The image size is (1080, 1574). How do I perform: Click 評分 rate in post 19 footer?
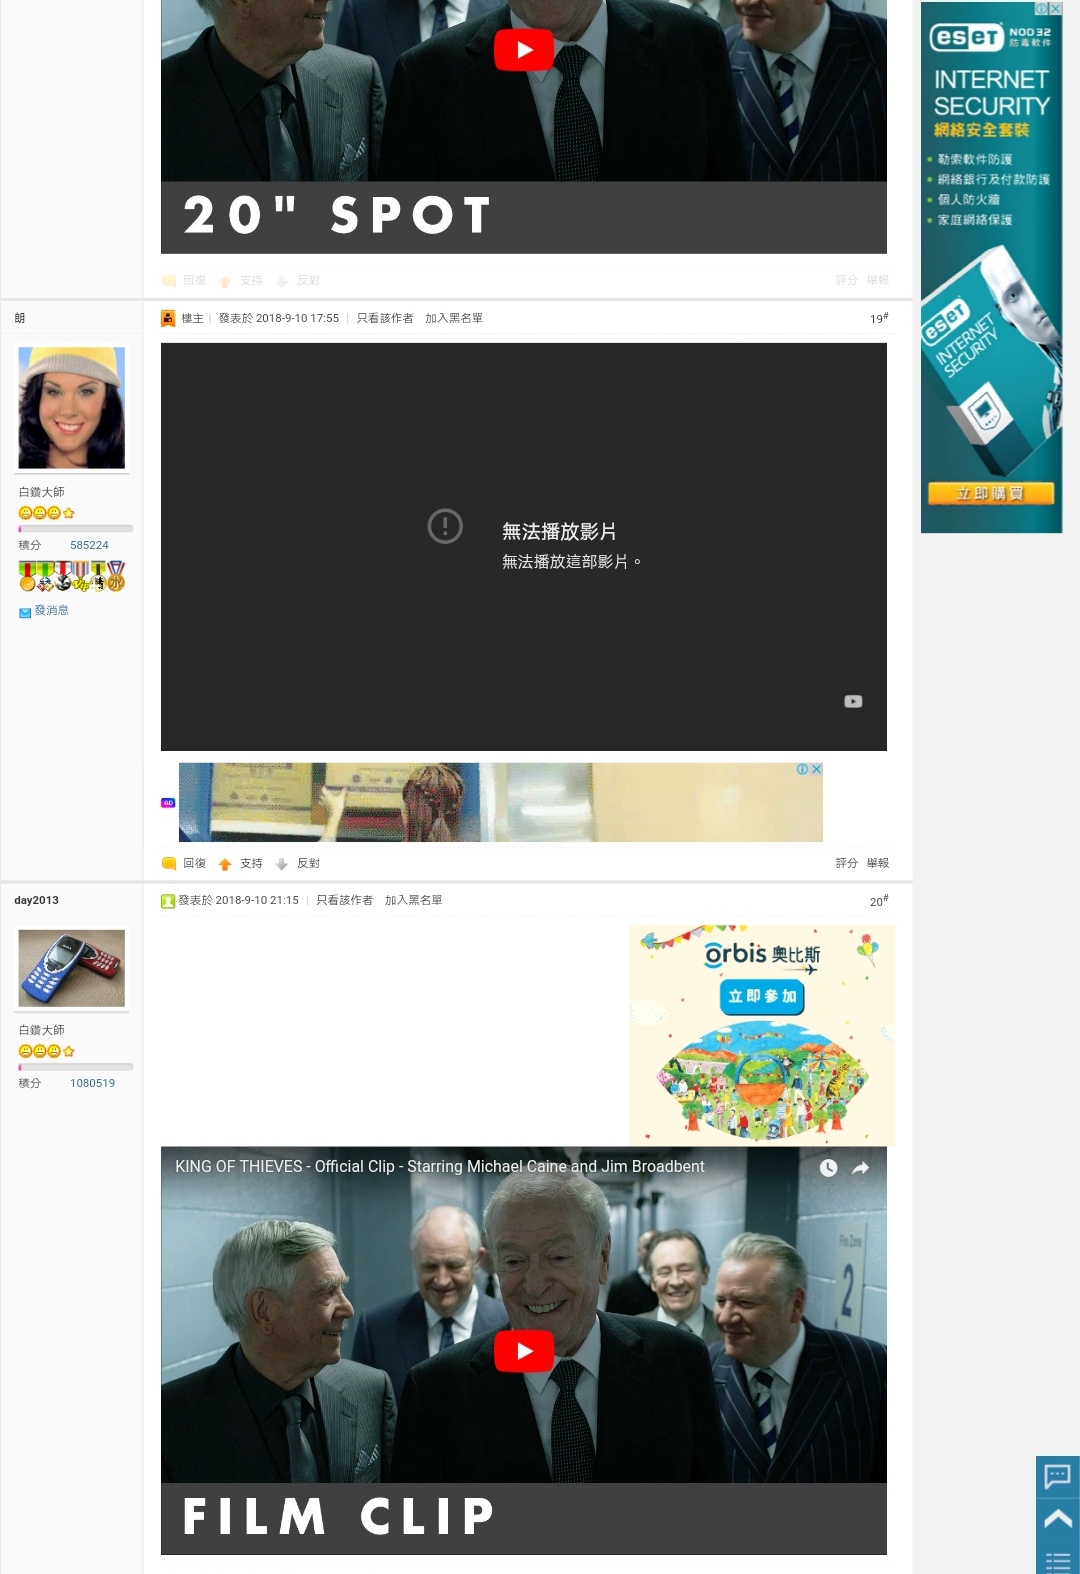(x=847, y=863)
